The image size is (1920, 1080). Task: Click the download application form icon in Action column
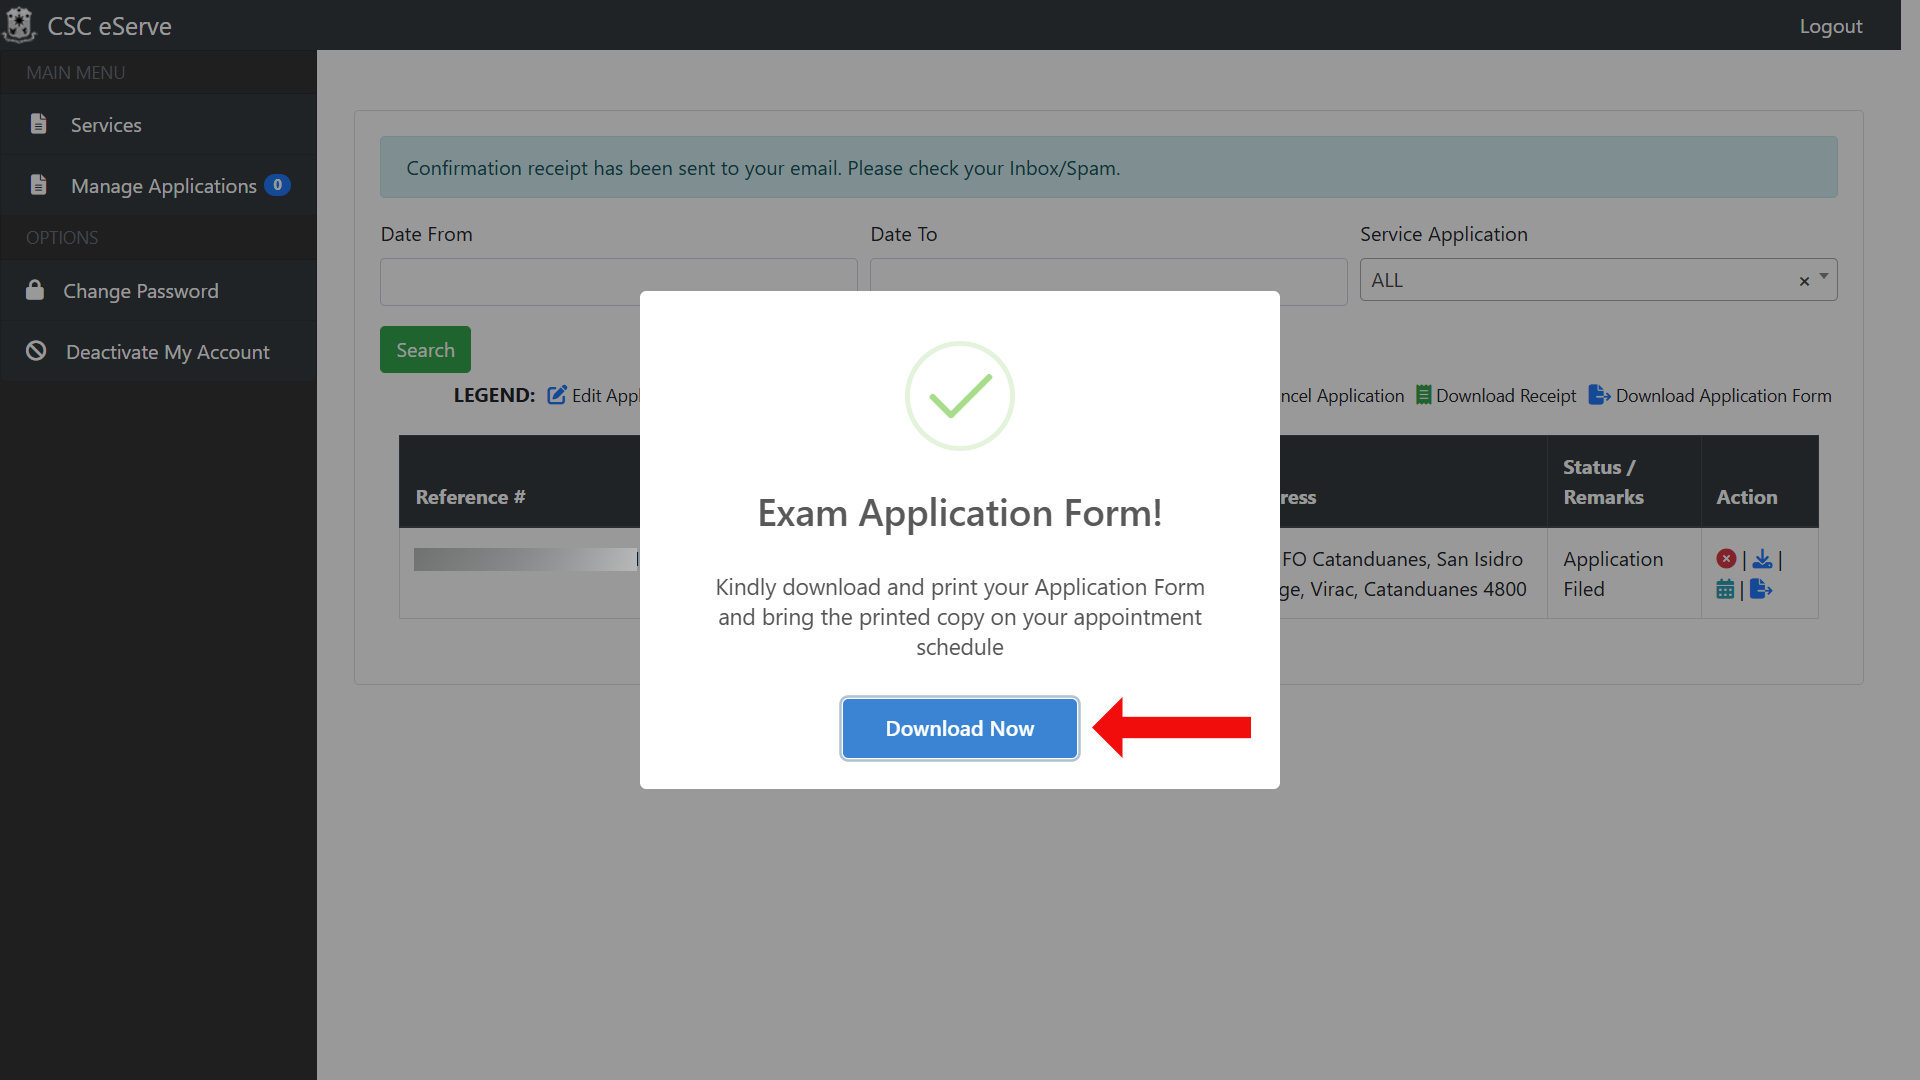pos(1761,589)
